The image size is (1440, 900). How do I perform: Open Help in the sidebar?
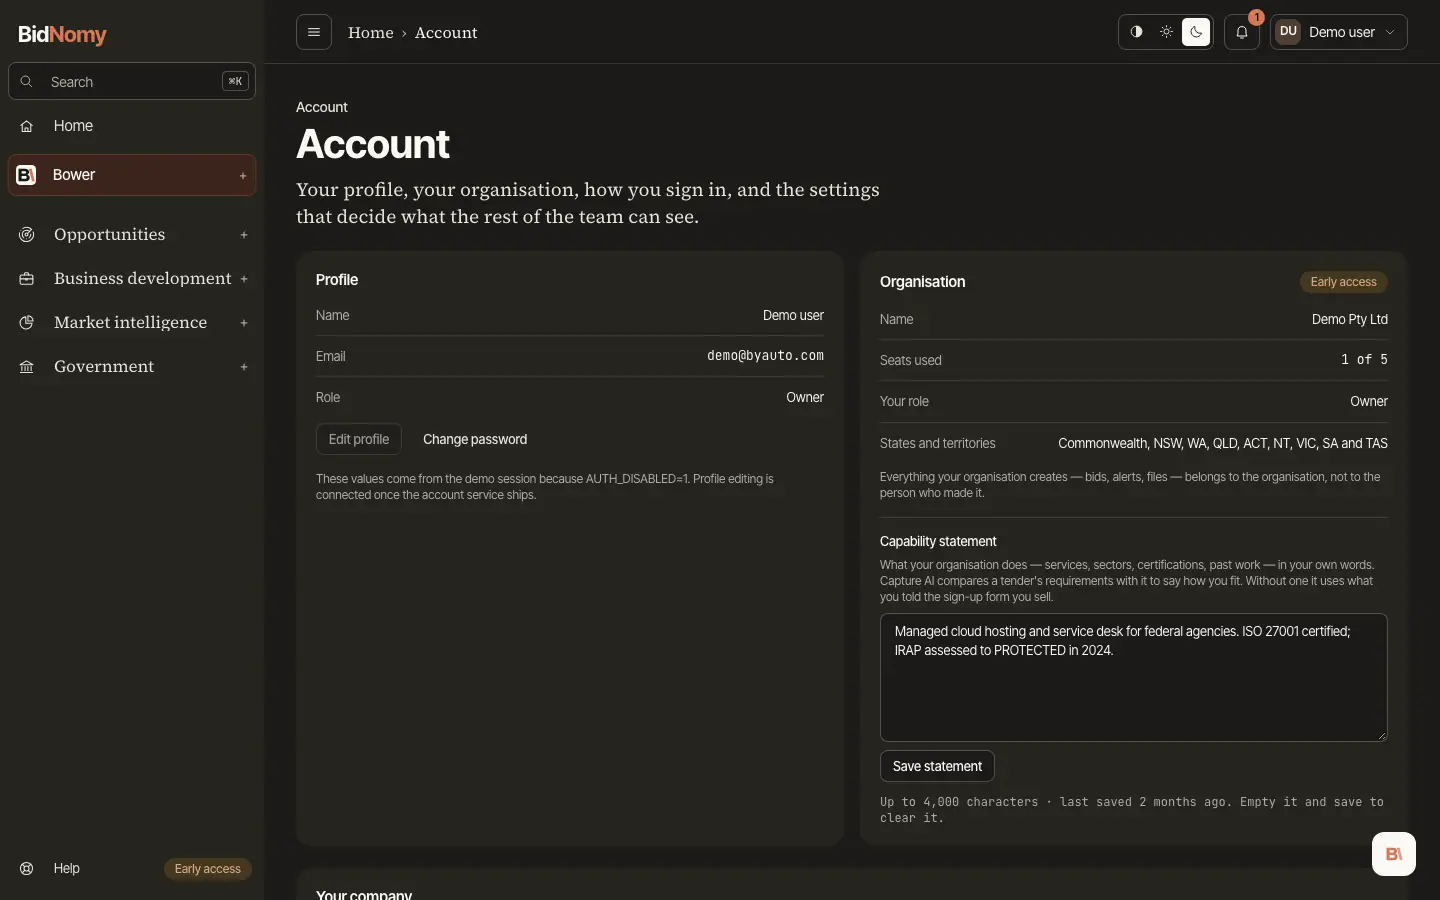66,868
